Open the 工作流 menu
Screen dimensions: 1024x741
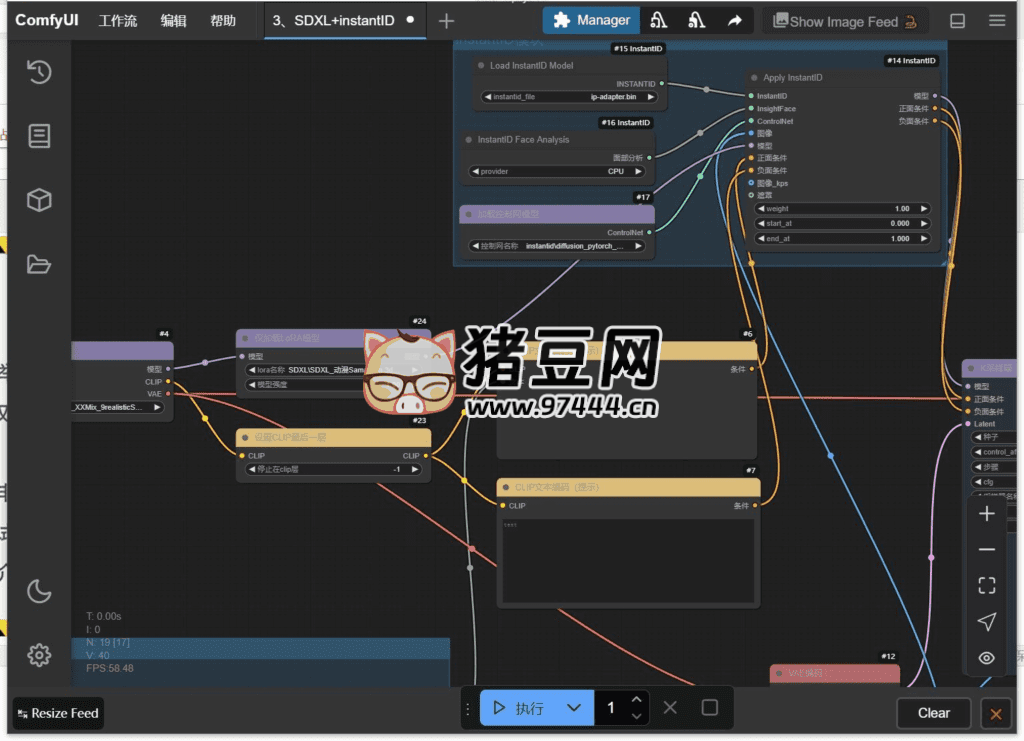(118, 20)
